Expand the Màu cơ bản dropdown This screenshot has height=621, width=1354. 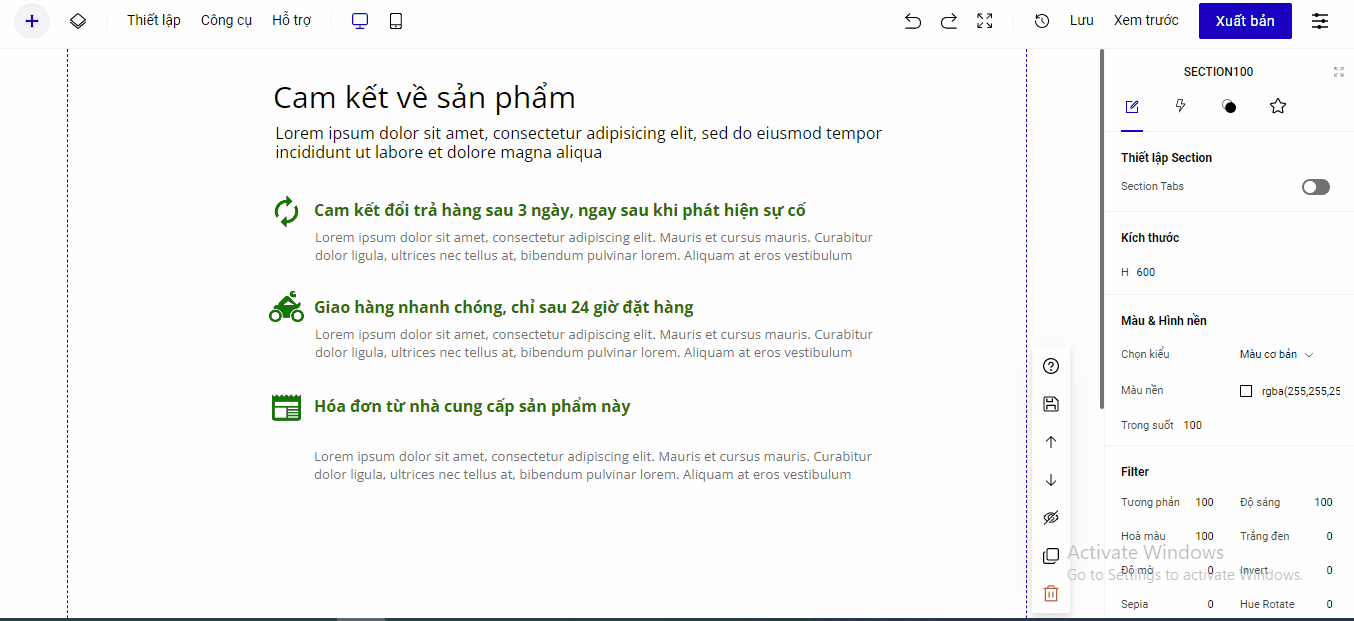1276,355
